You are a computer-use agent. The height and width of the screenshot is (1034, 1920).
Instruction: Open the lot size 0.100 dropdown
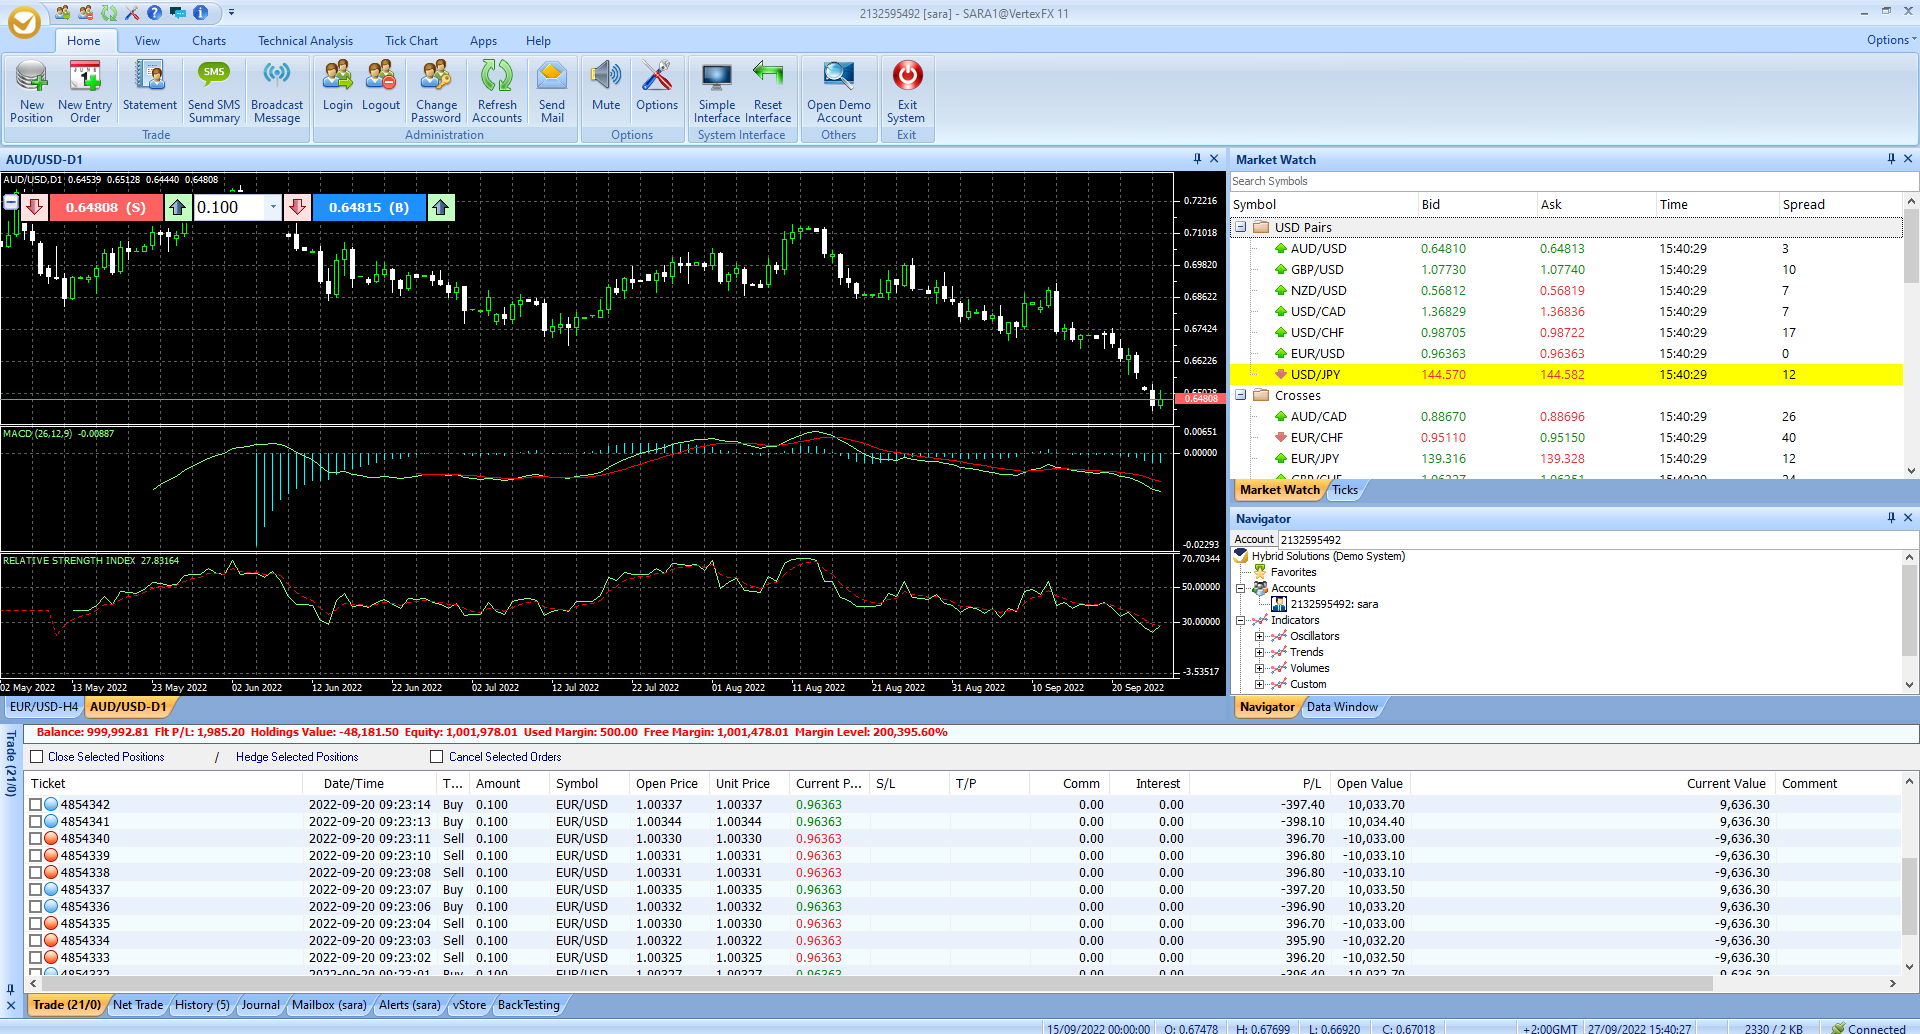click(273, 207)
